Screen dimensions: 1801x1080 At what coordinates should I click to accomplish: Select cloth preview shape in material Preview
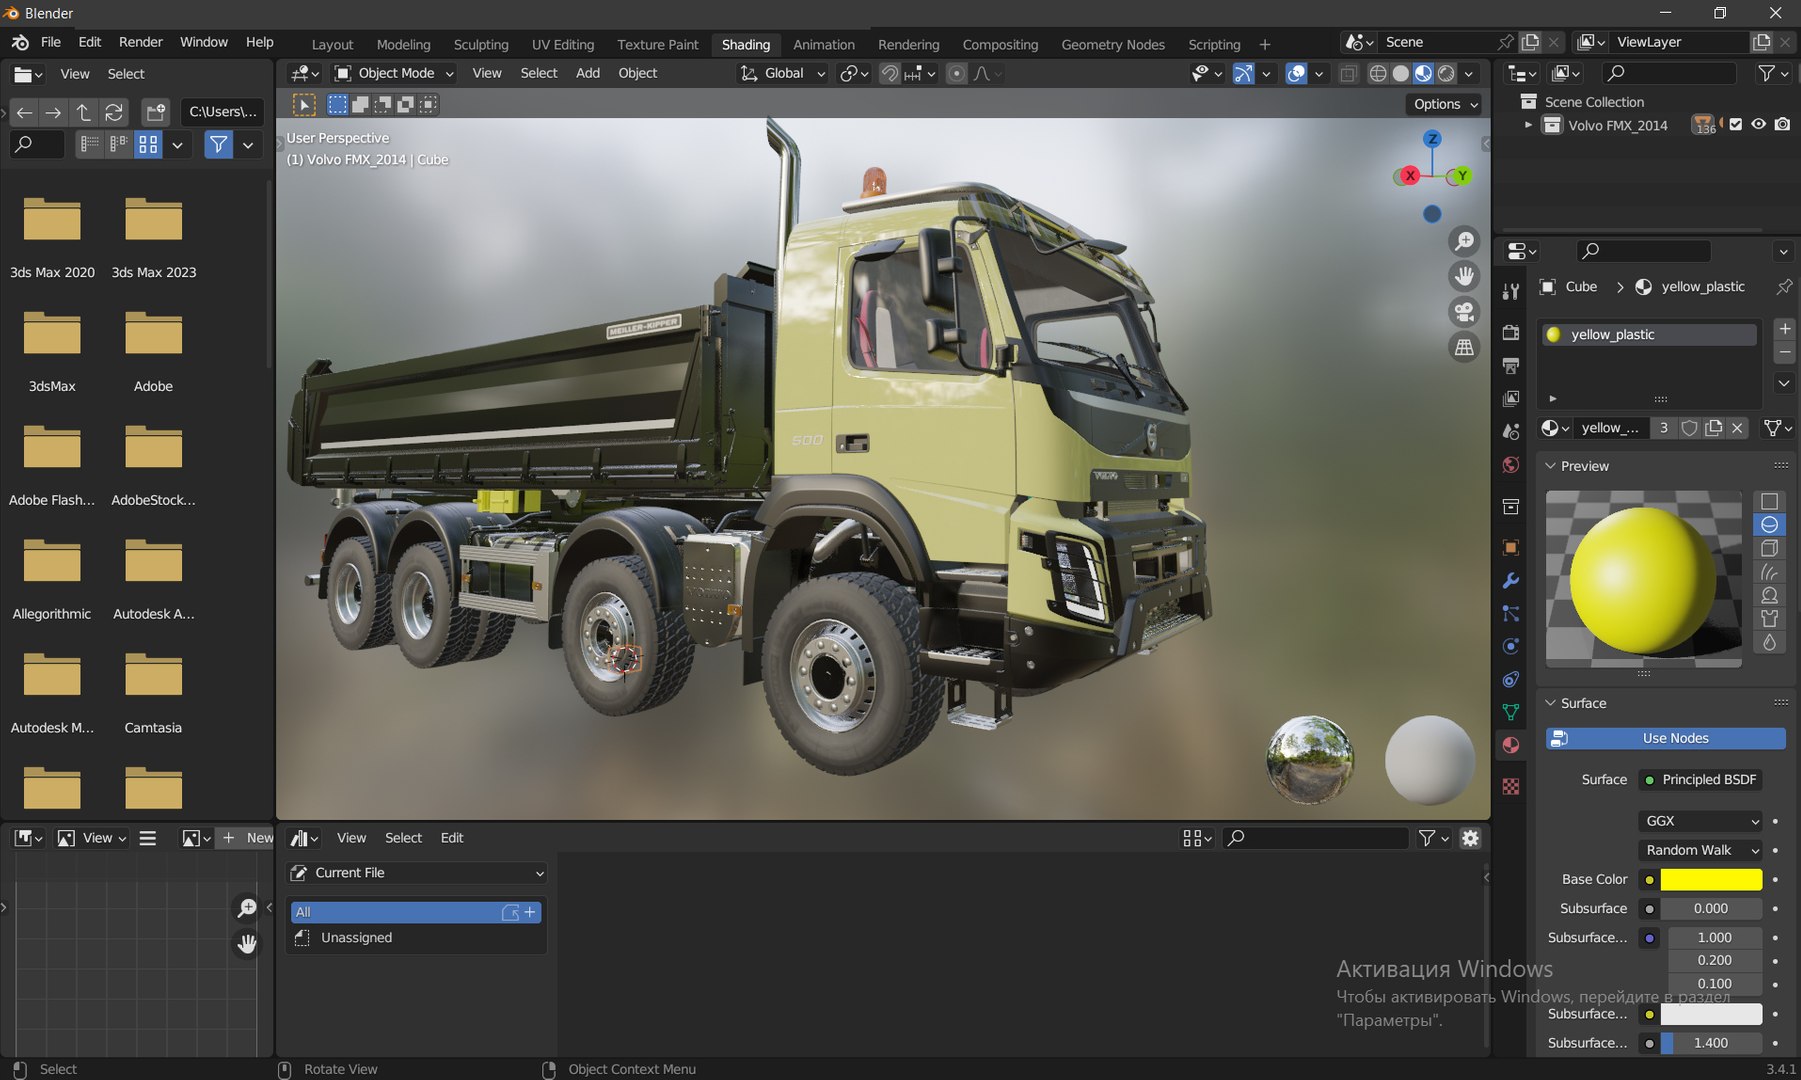(x=1769, y=619)
